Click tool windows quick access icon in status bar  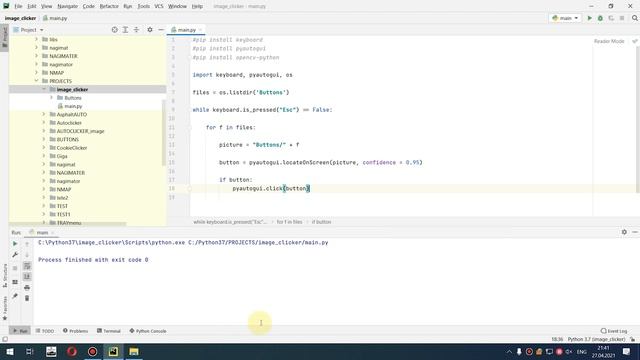[x=5, y=339]
